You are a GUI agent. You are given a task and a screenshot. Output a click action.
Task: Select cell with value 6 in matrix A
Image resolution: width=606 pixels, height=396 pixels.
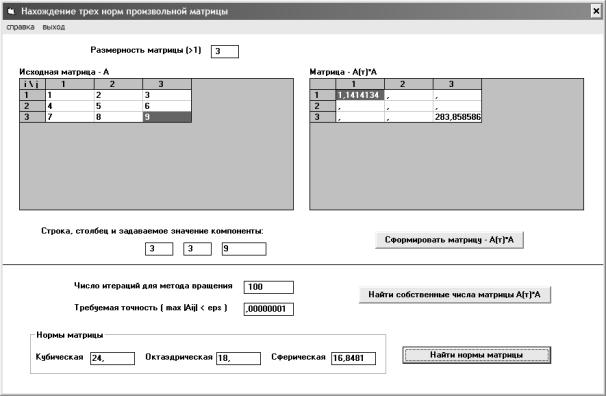pos(167,106)
